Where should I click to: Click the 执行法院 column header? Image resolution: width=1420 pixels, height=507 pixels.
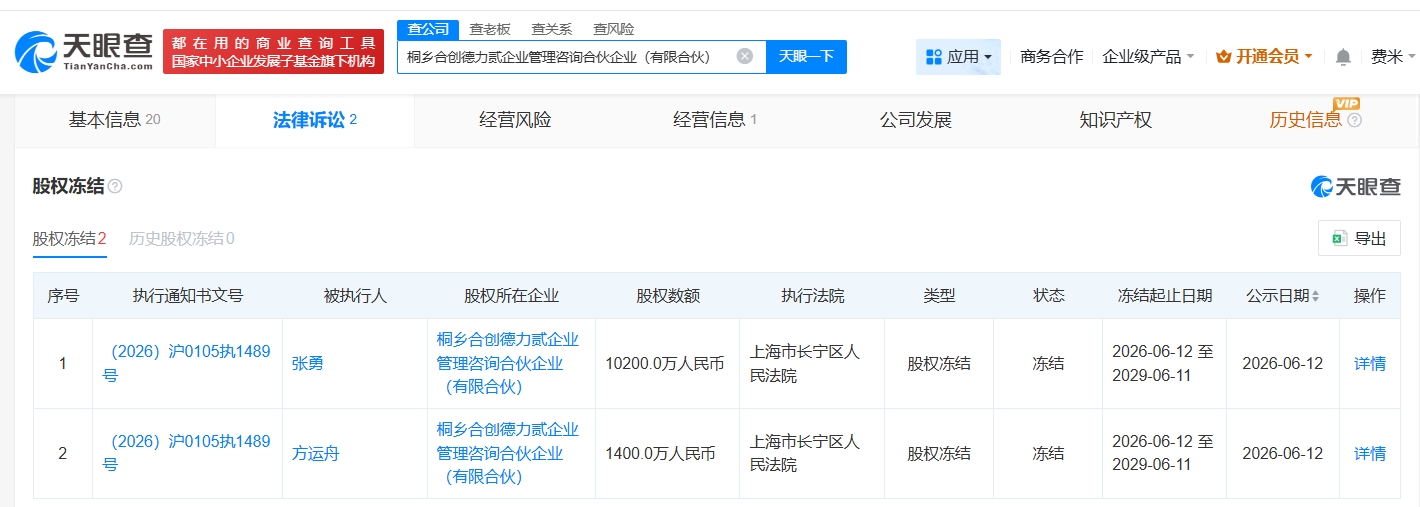[x=812, y=296]
